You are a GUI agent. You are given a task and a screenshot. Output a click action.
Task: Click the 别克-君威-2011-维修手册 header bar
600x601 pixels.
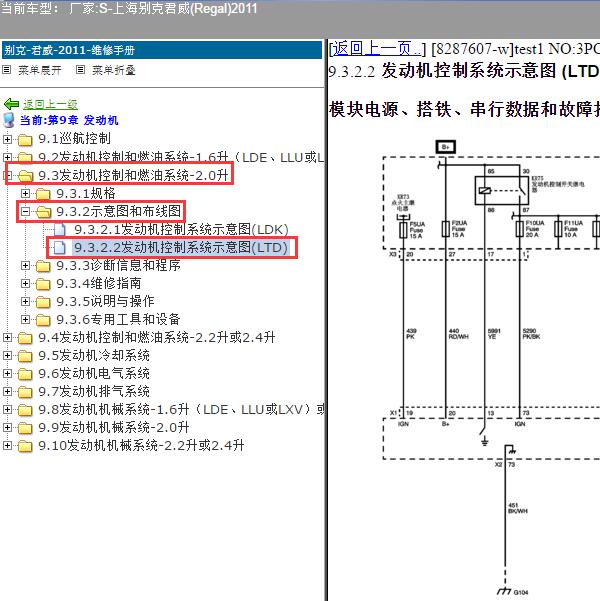[x=162, y=50]
